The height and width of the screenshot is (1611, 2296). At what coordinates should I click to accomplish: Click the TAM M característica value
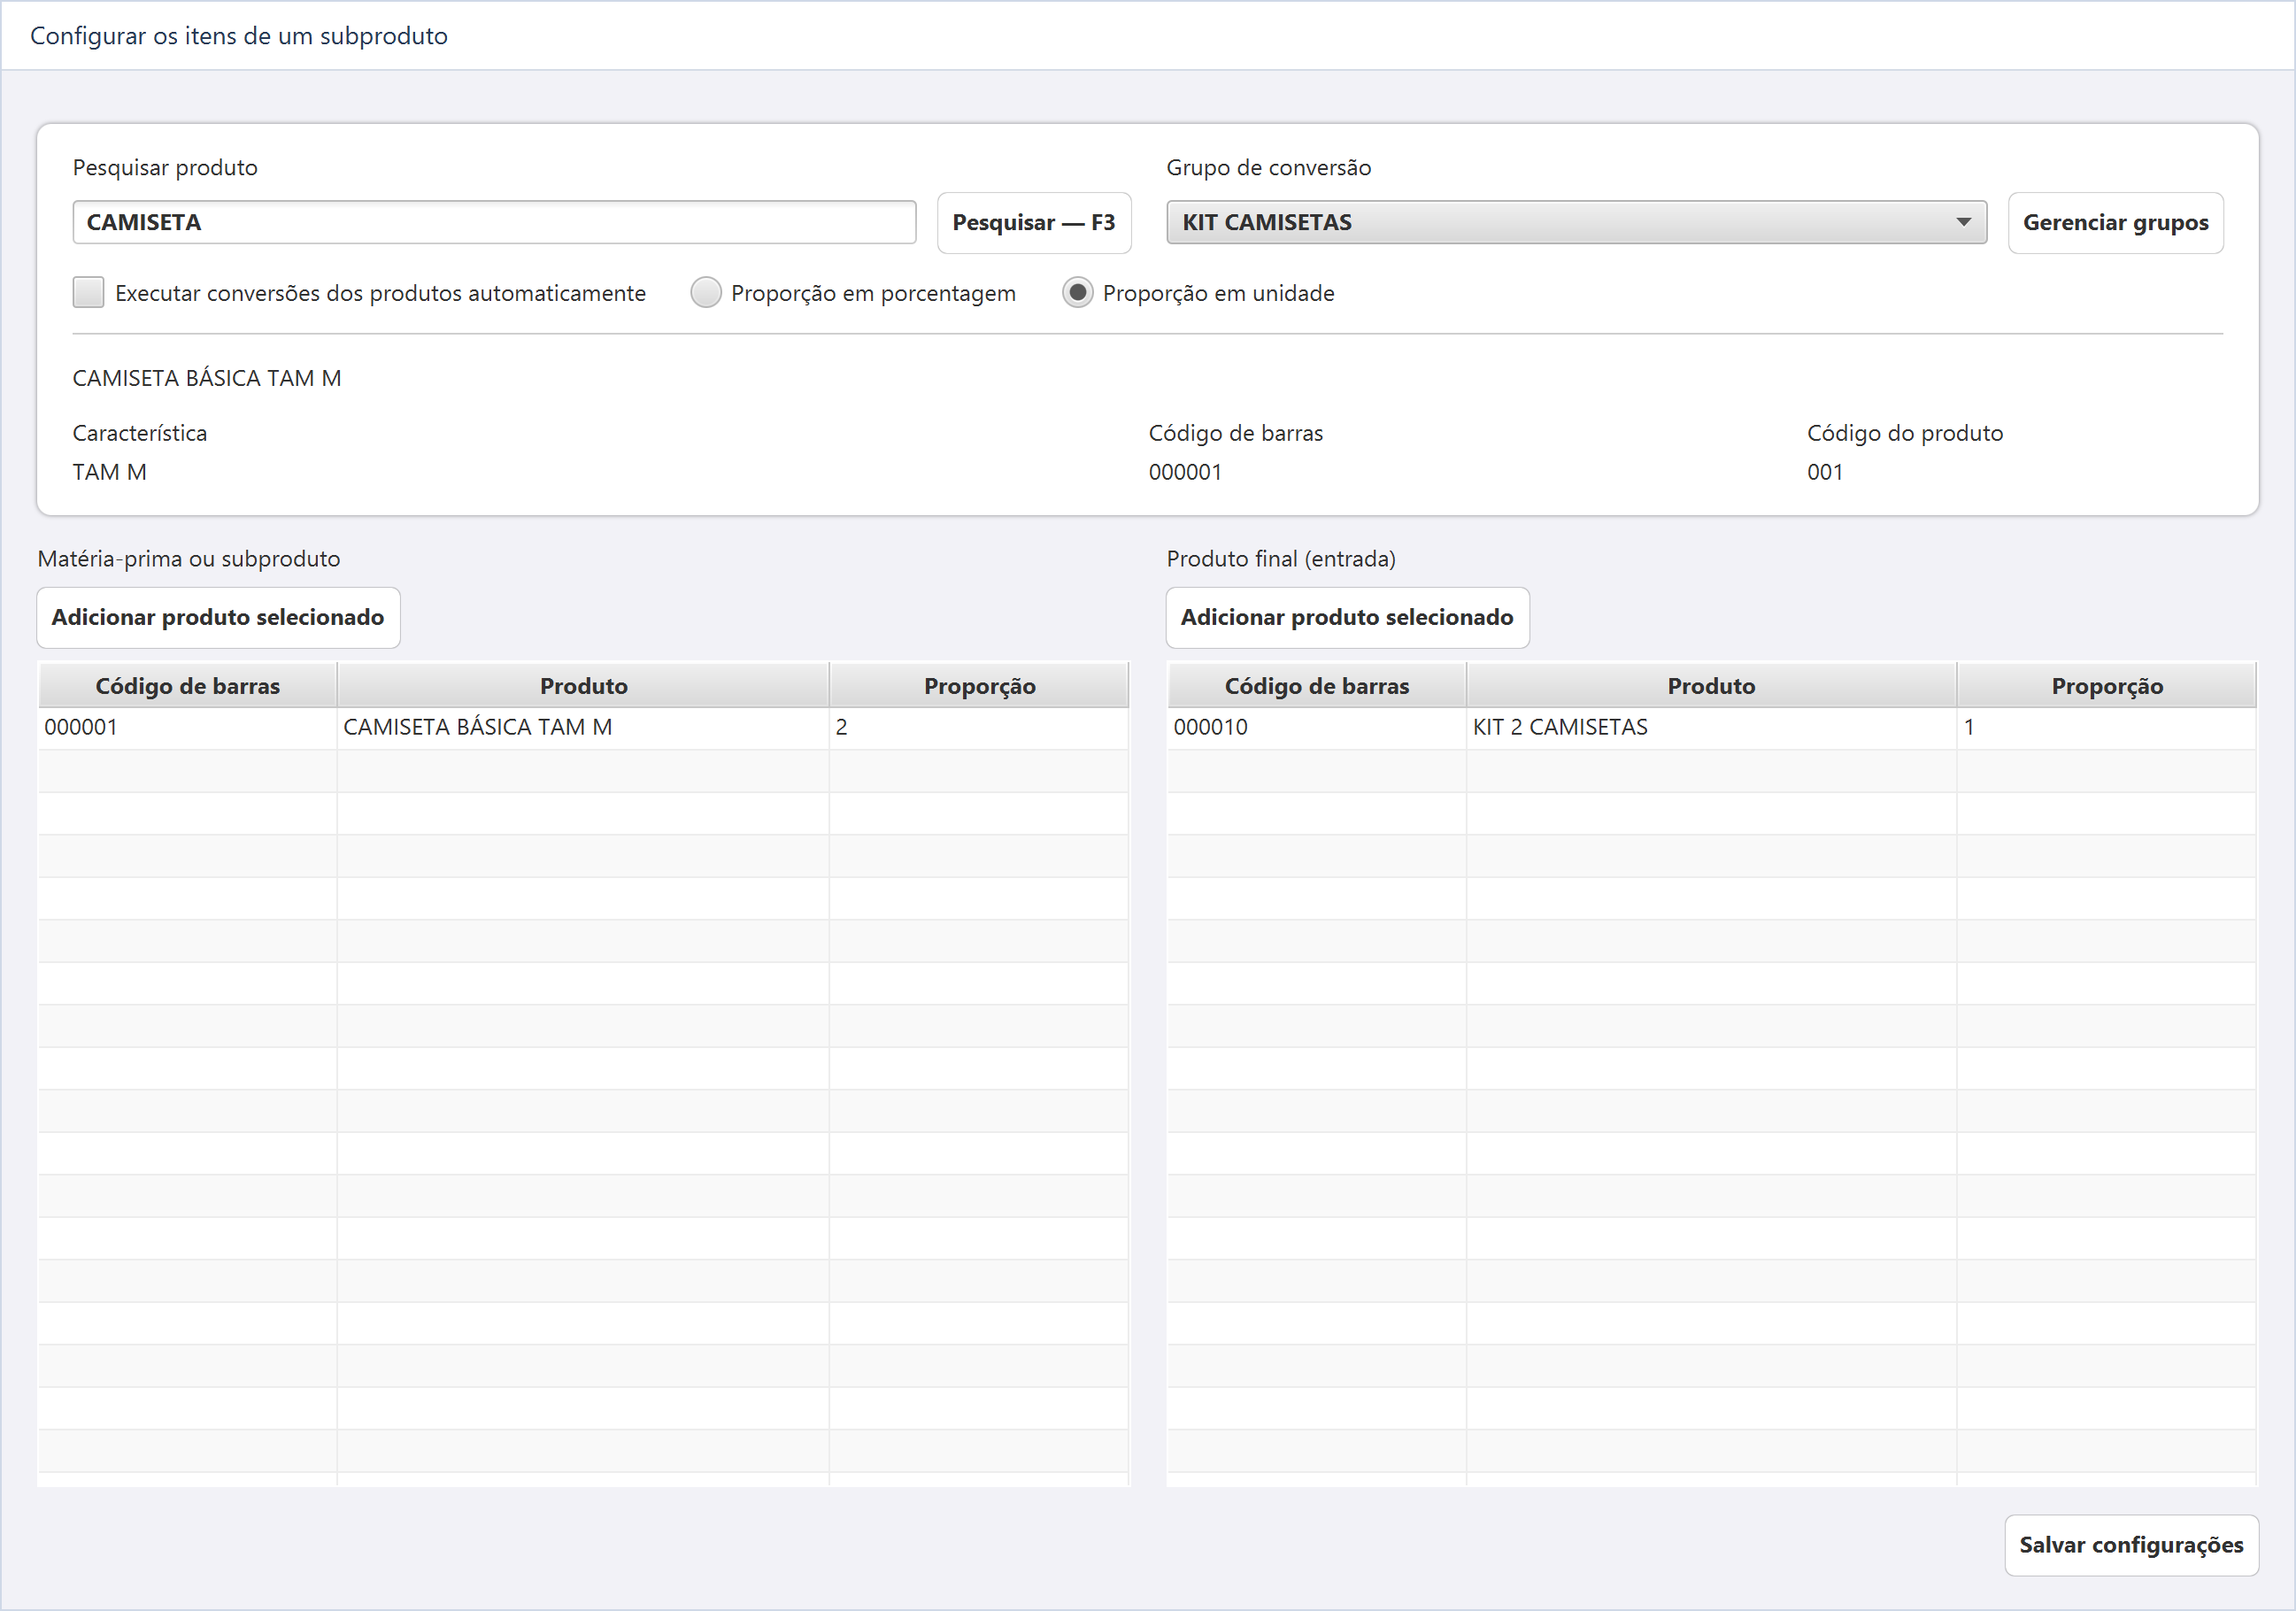pos(110,472)
